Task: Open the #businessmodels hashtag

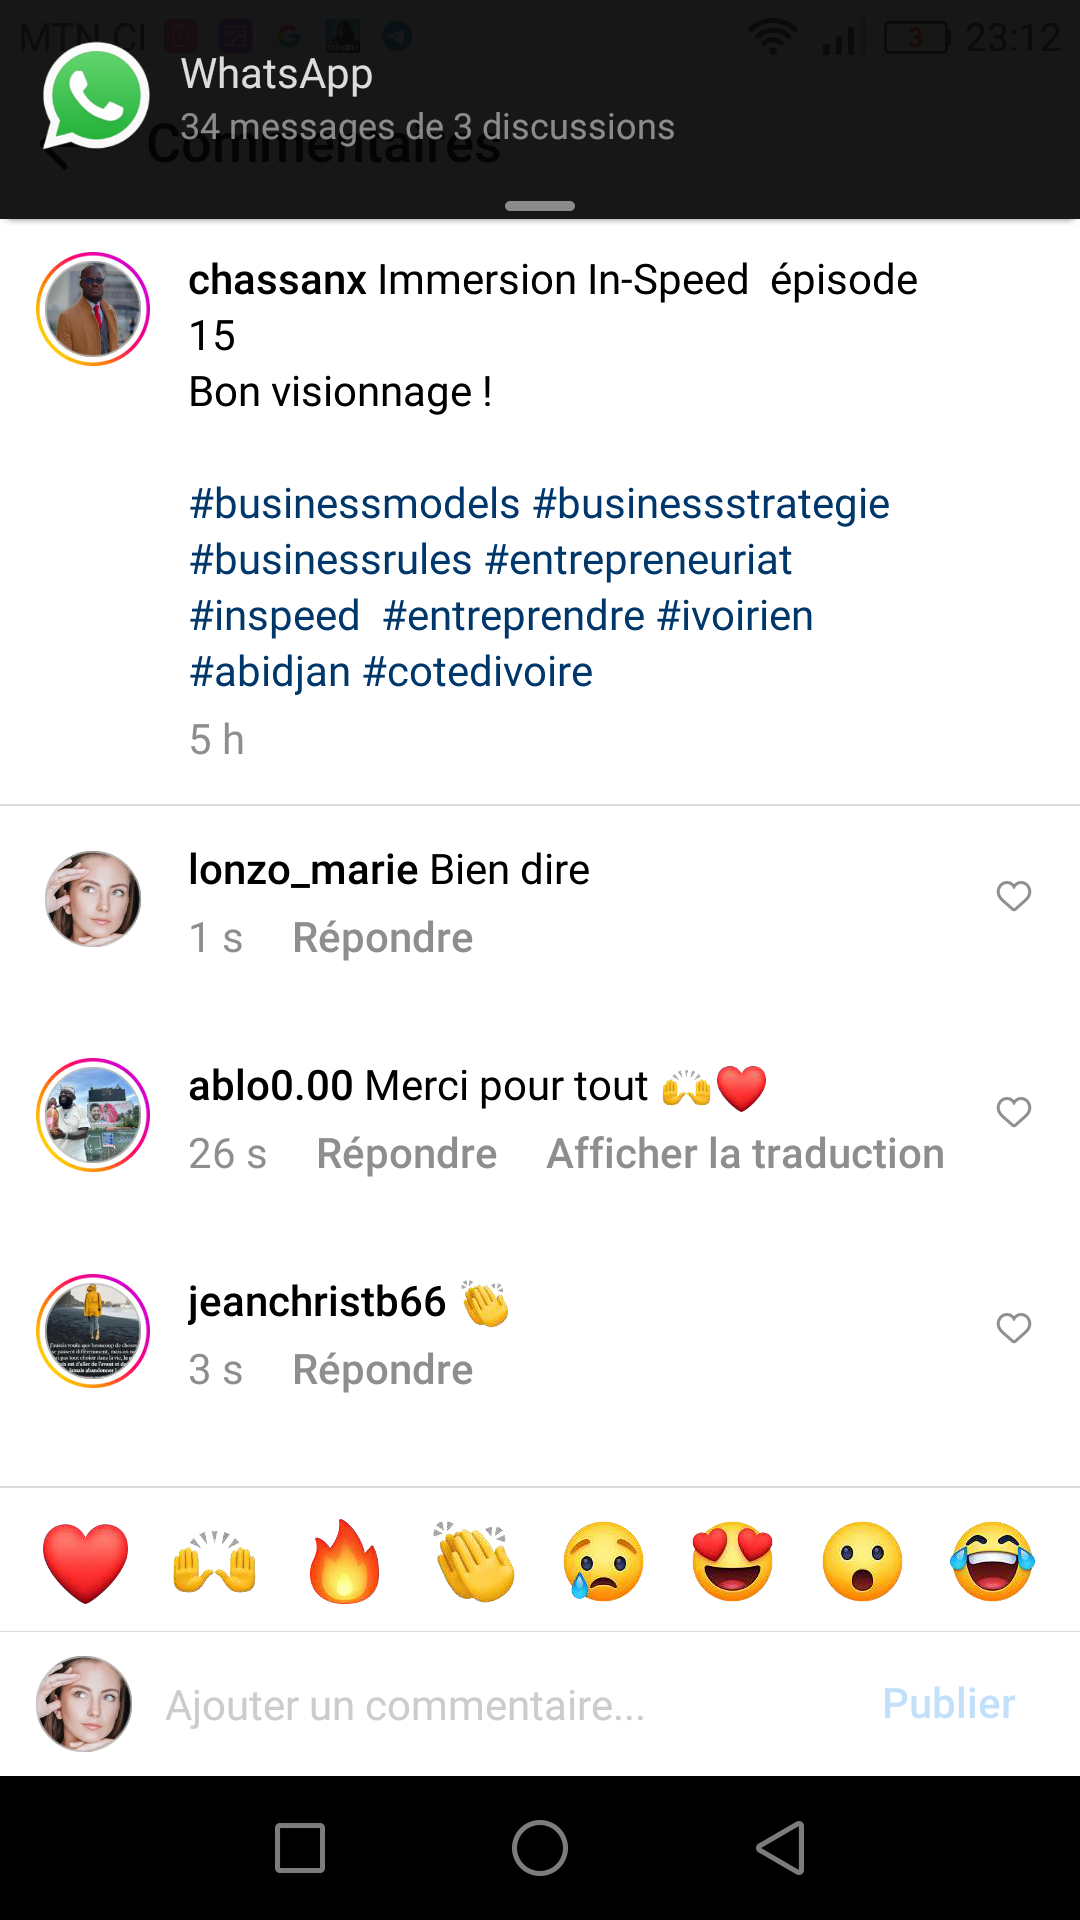Action: tap(355, 504)
